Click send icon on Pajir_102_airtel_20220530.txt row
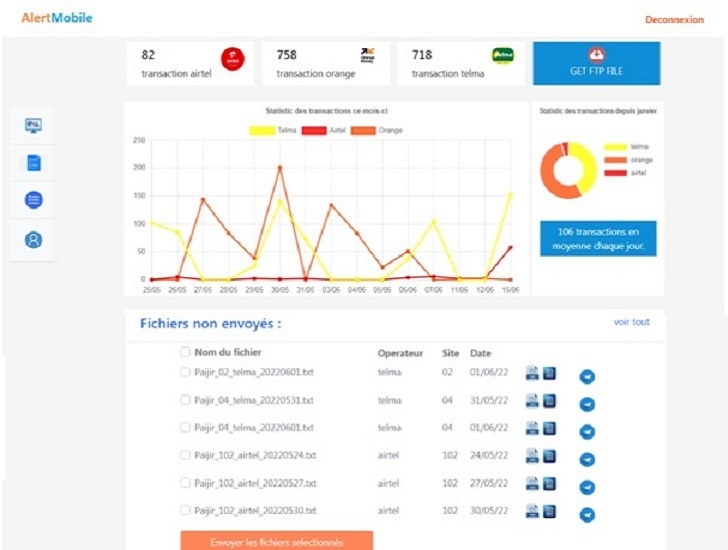This screenshot has height=550, width=728. pos(588,514)
